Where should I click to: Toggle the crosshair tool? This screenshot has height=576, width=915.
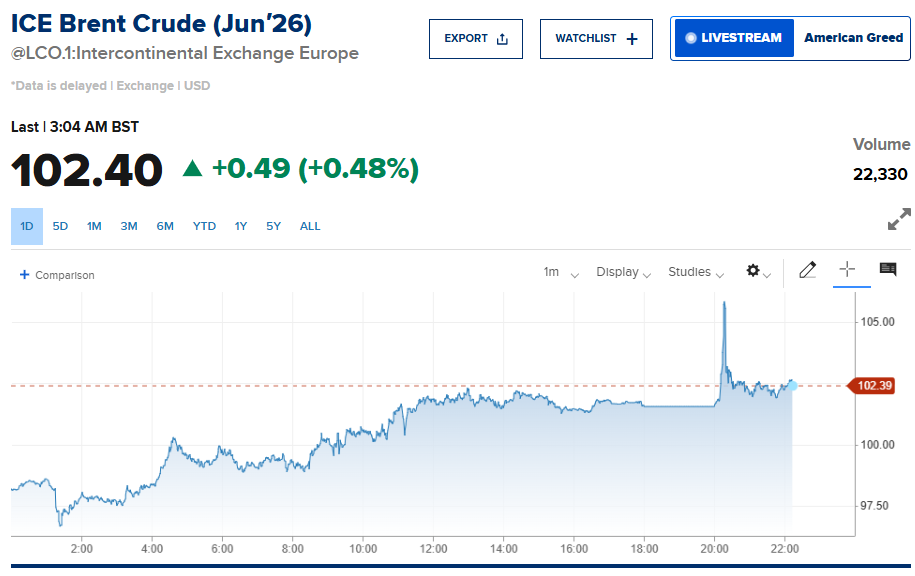(x=847, y=270)
